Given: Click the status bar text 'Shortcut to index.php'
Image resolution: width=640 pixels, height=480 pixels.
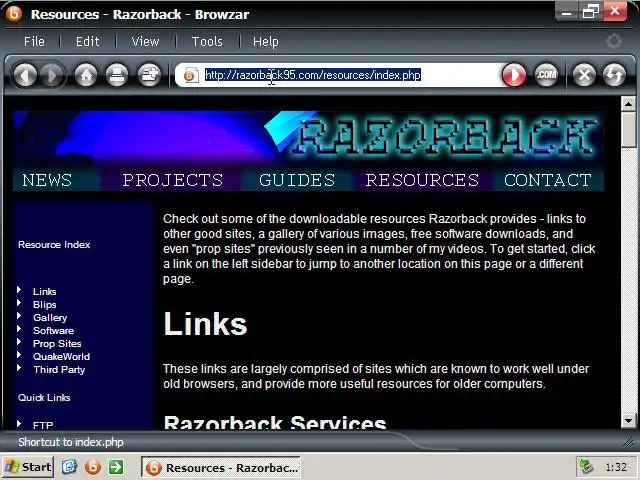Looking at the screenshot, I should 71,442.
